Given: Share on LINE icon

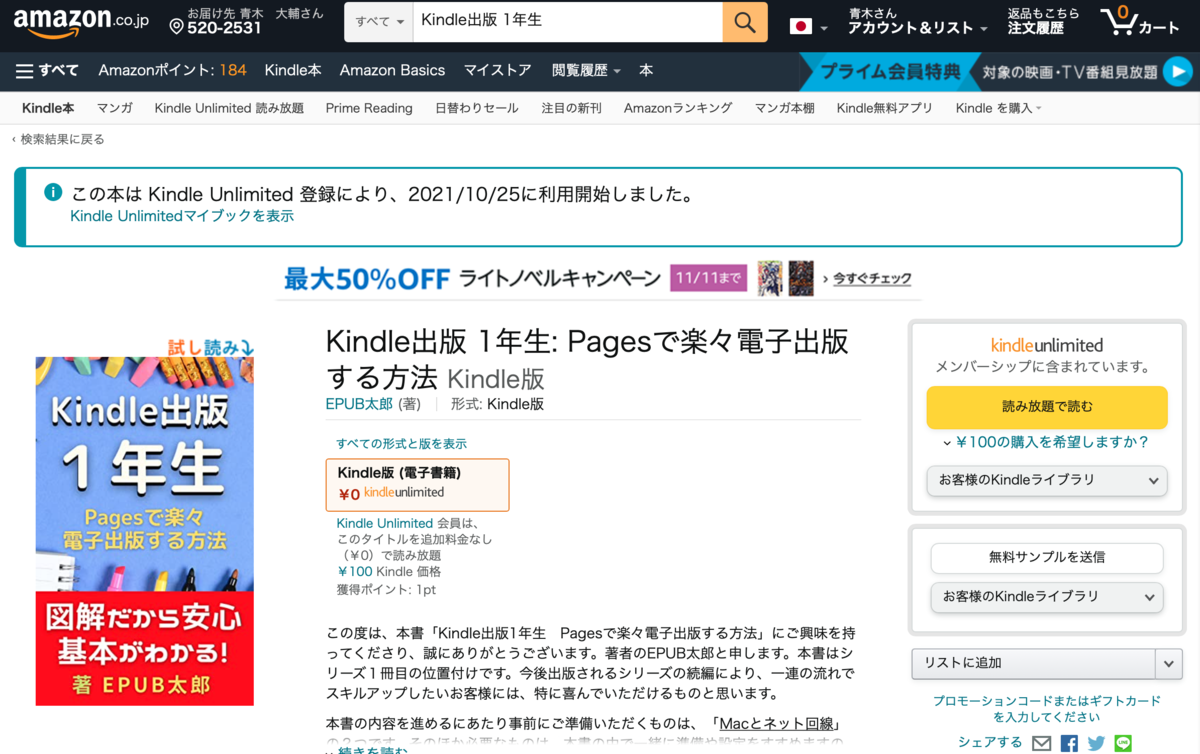Looking at the screenshot, I should pyautogui.click(x=1123, y=743).
